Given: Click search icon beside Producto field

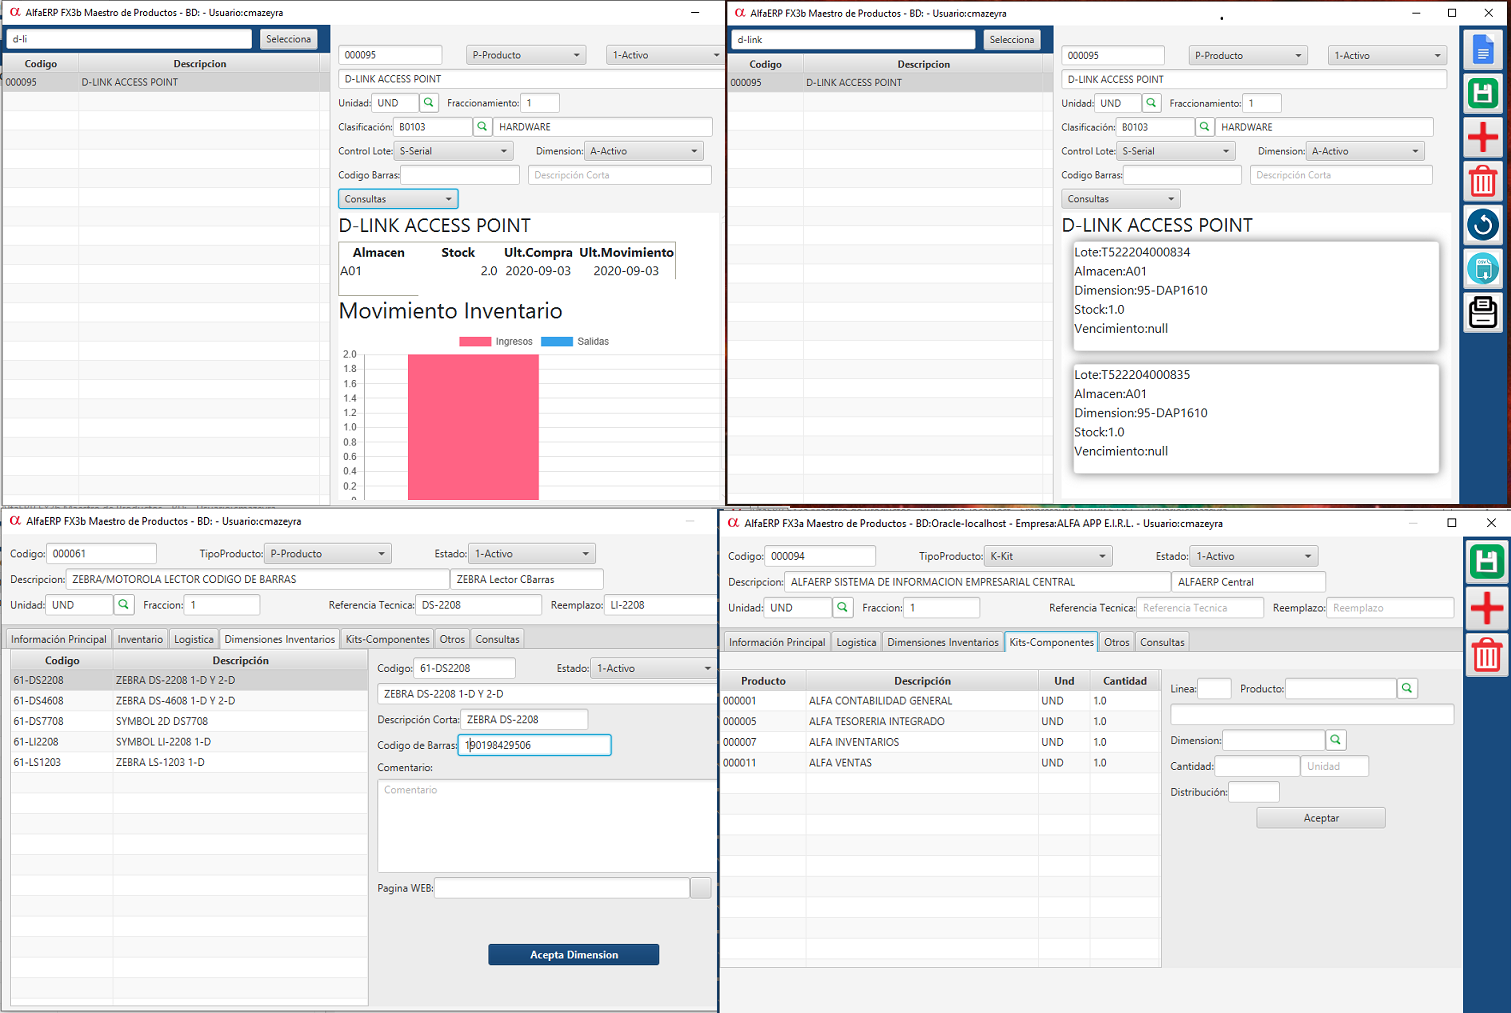Looking at the screenshot, I should (x=1407, y=688).
